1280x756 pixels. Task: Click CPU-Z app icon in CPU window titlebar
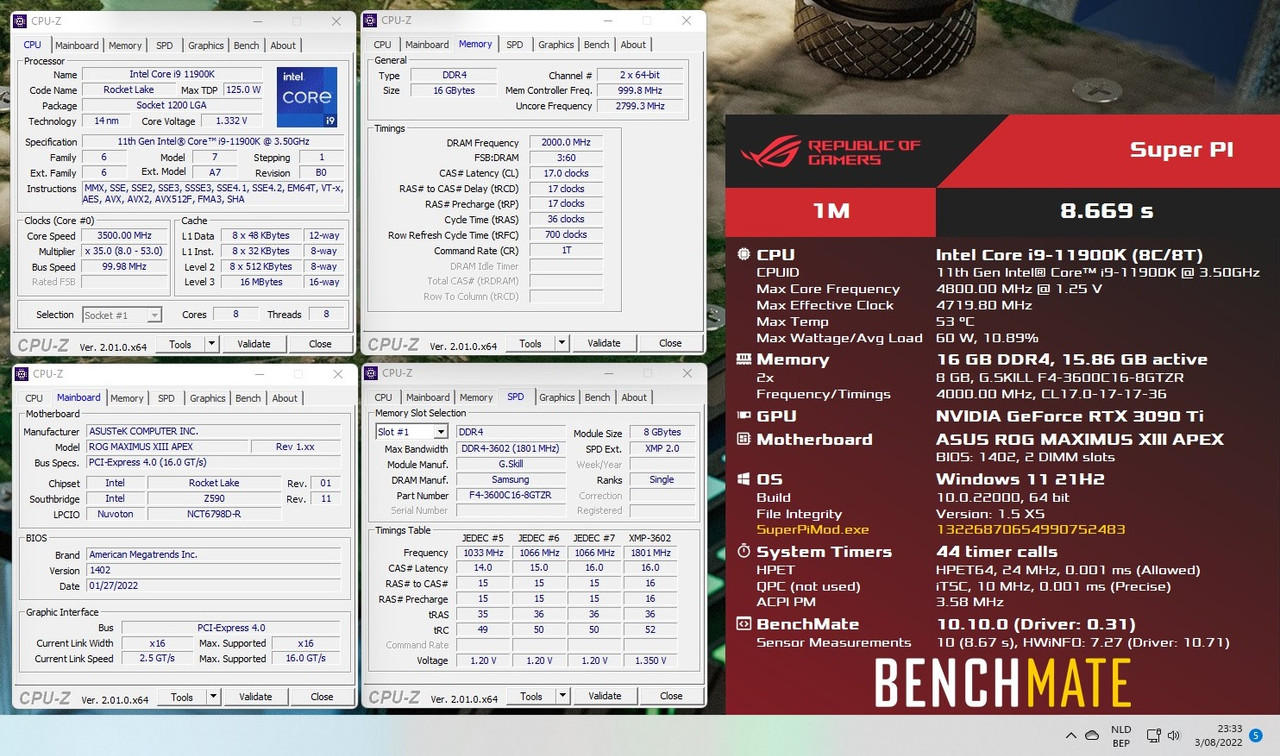pos(21,20)
